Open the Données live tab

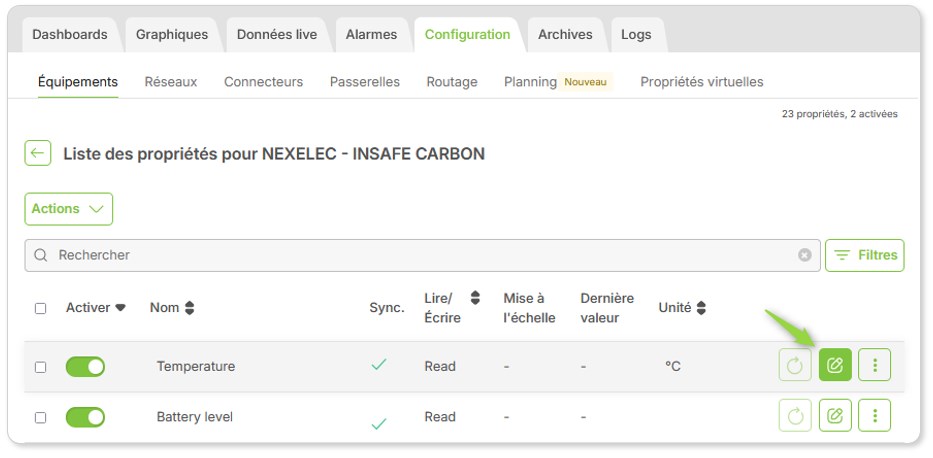click(277, 34)
